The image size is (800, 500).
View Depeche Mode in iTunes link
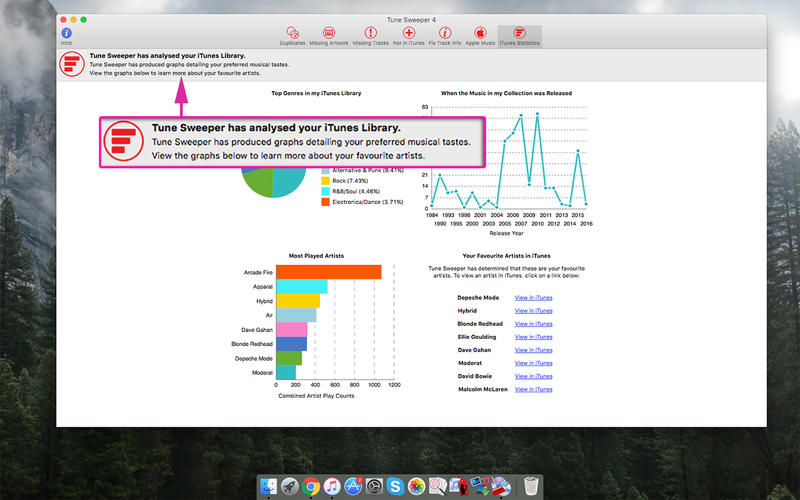coord(533,297)
